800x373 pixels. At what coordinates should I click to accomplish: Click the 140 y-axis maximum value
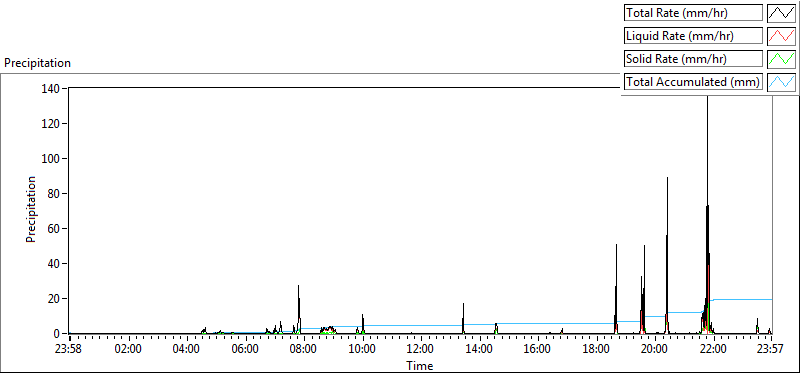pyautogui.click(x=53, y=89)
